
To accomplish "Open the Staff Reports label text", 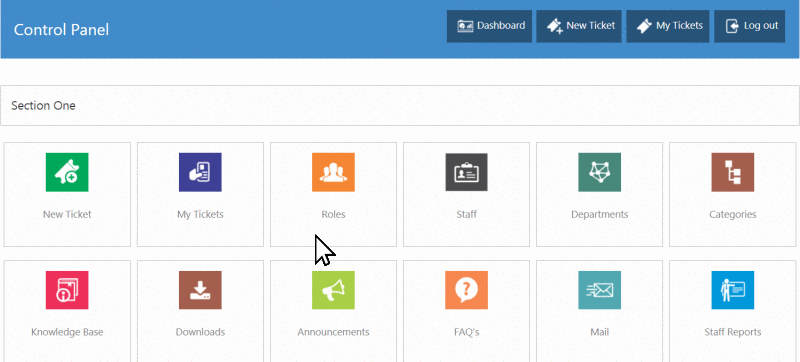I will 733,332.
